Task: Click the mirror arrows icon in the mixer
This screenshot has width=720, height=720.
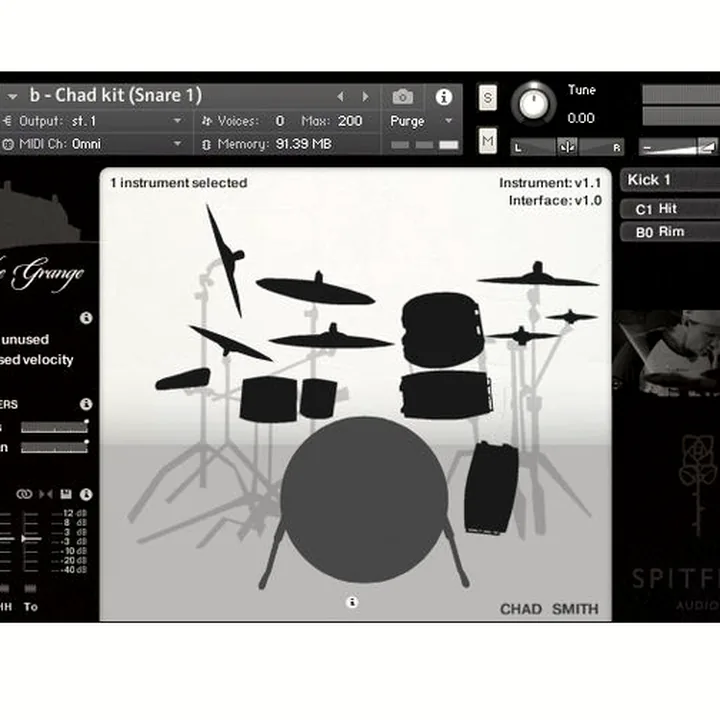Action: tap(46, 494)
